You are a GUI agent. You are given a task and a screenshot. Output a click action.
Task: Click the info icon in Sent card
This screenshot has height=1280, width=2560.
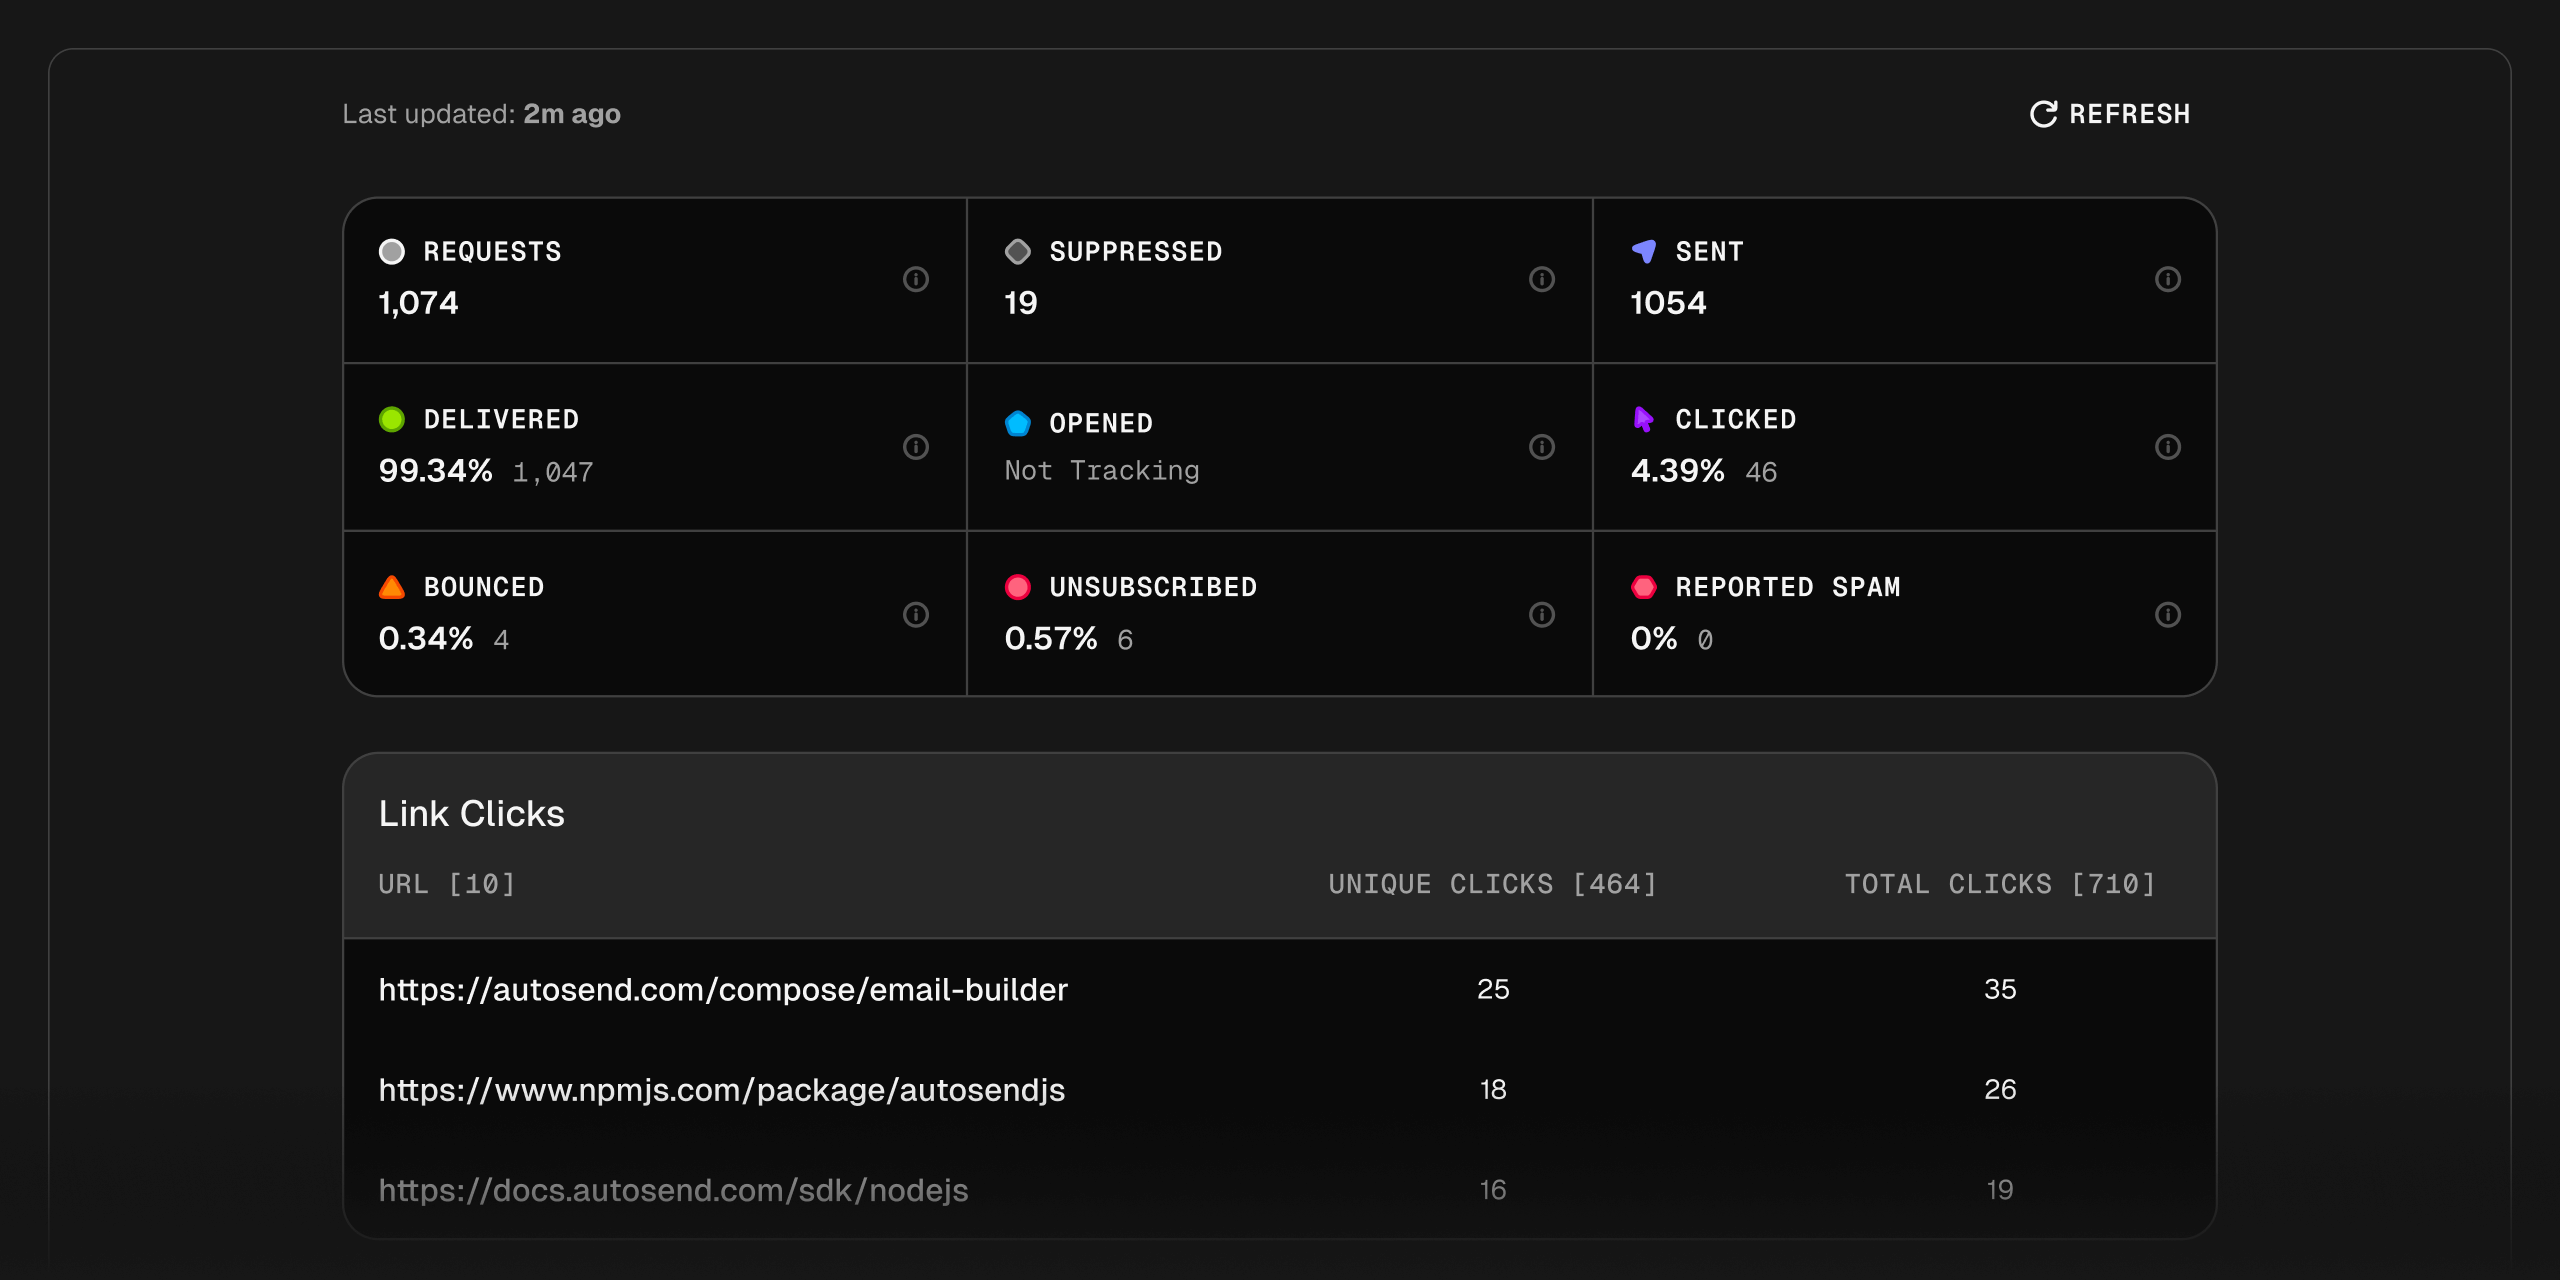[2168, 279]
